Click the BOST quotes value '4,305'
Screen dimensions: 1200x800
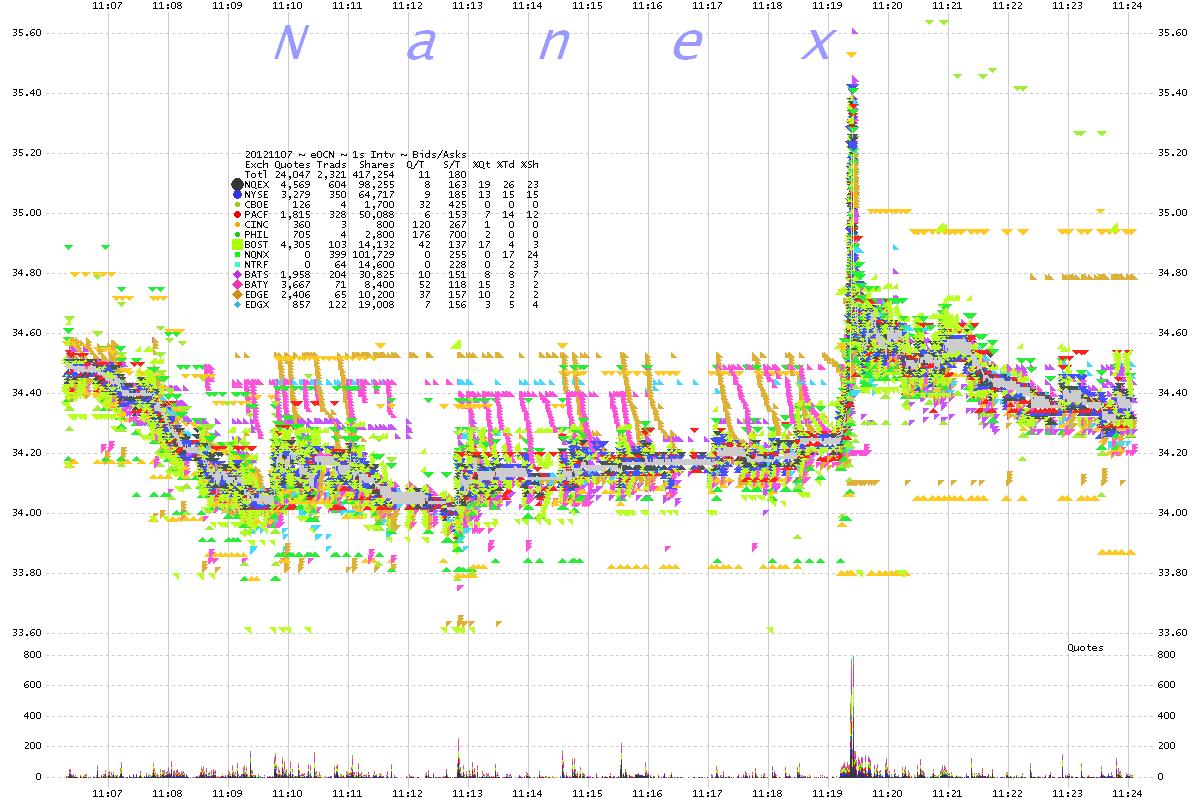tap(295, 244)
